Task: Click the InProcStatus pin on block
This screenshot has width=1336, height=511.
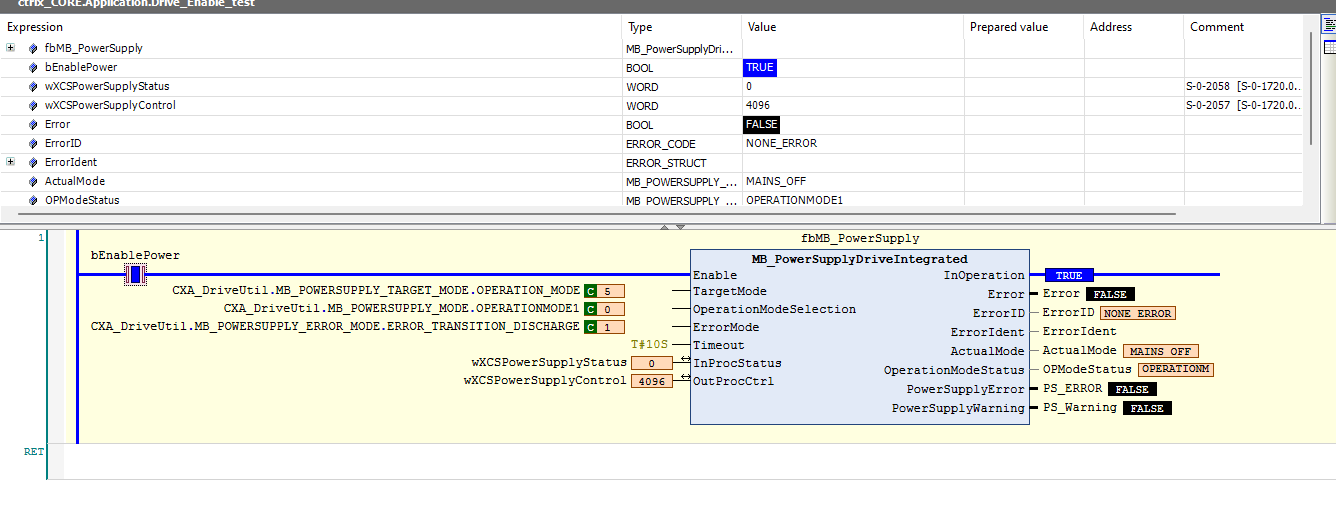Action: pos(737,363)
